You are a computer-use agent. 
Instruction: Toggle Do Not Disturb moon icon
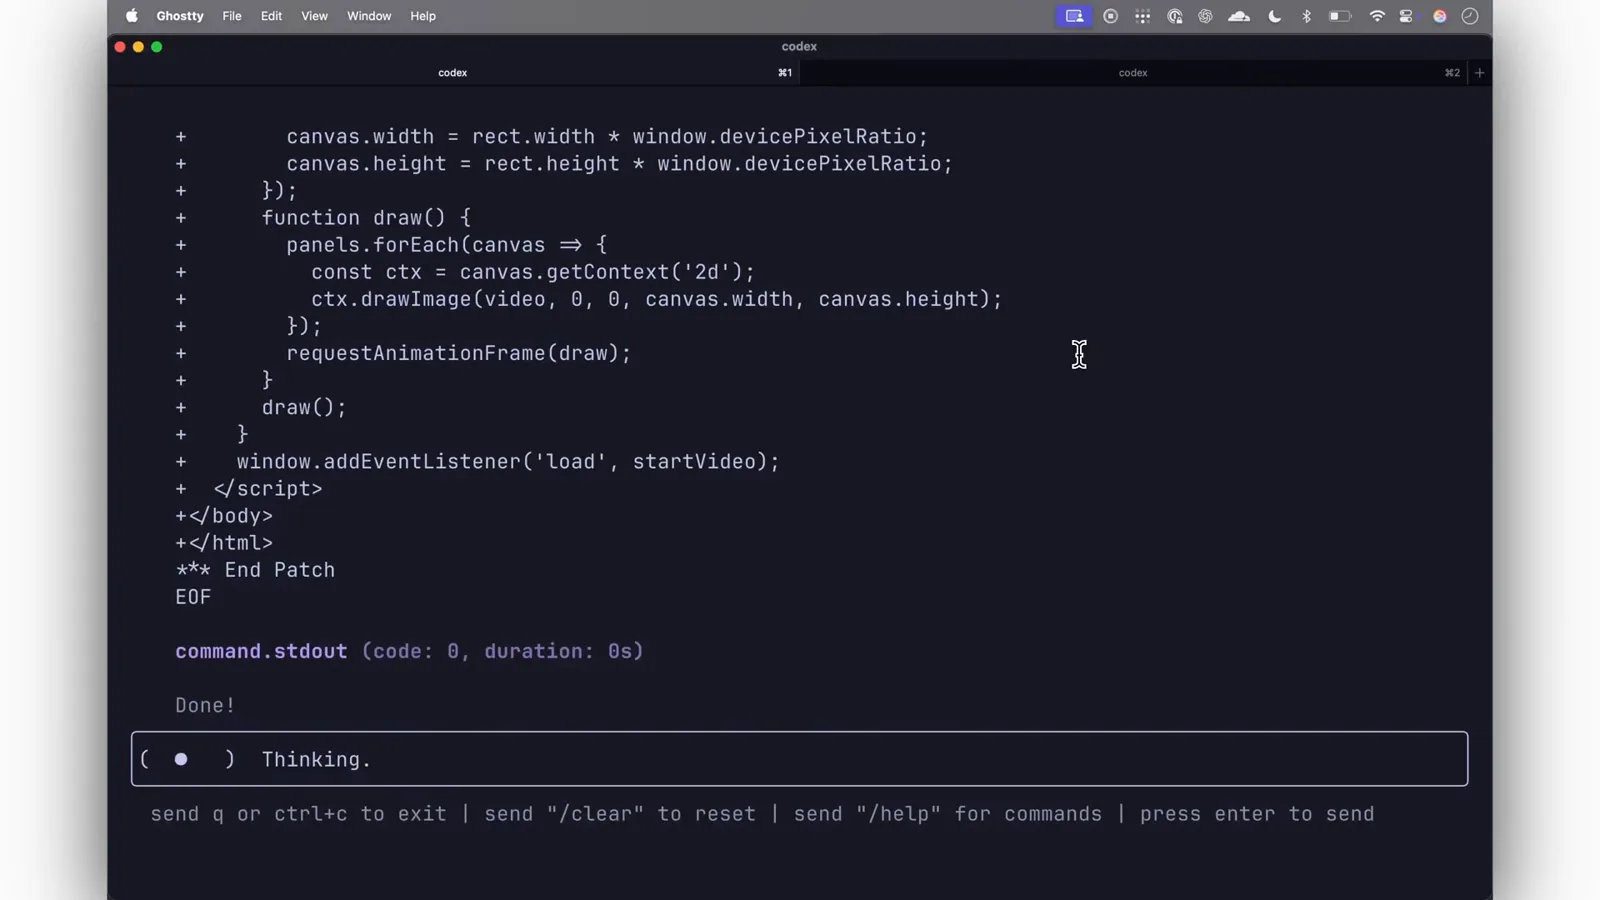(1274, 16)
